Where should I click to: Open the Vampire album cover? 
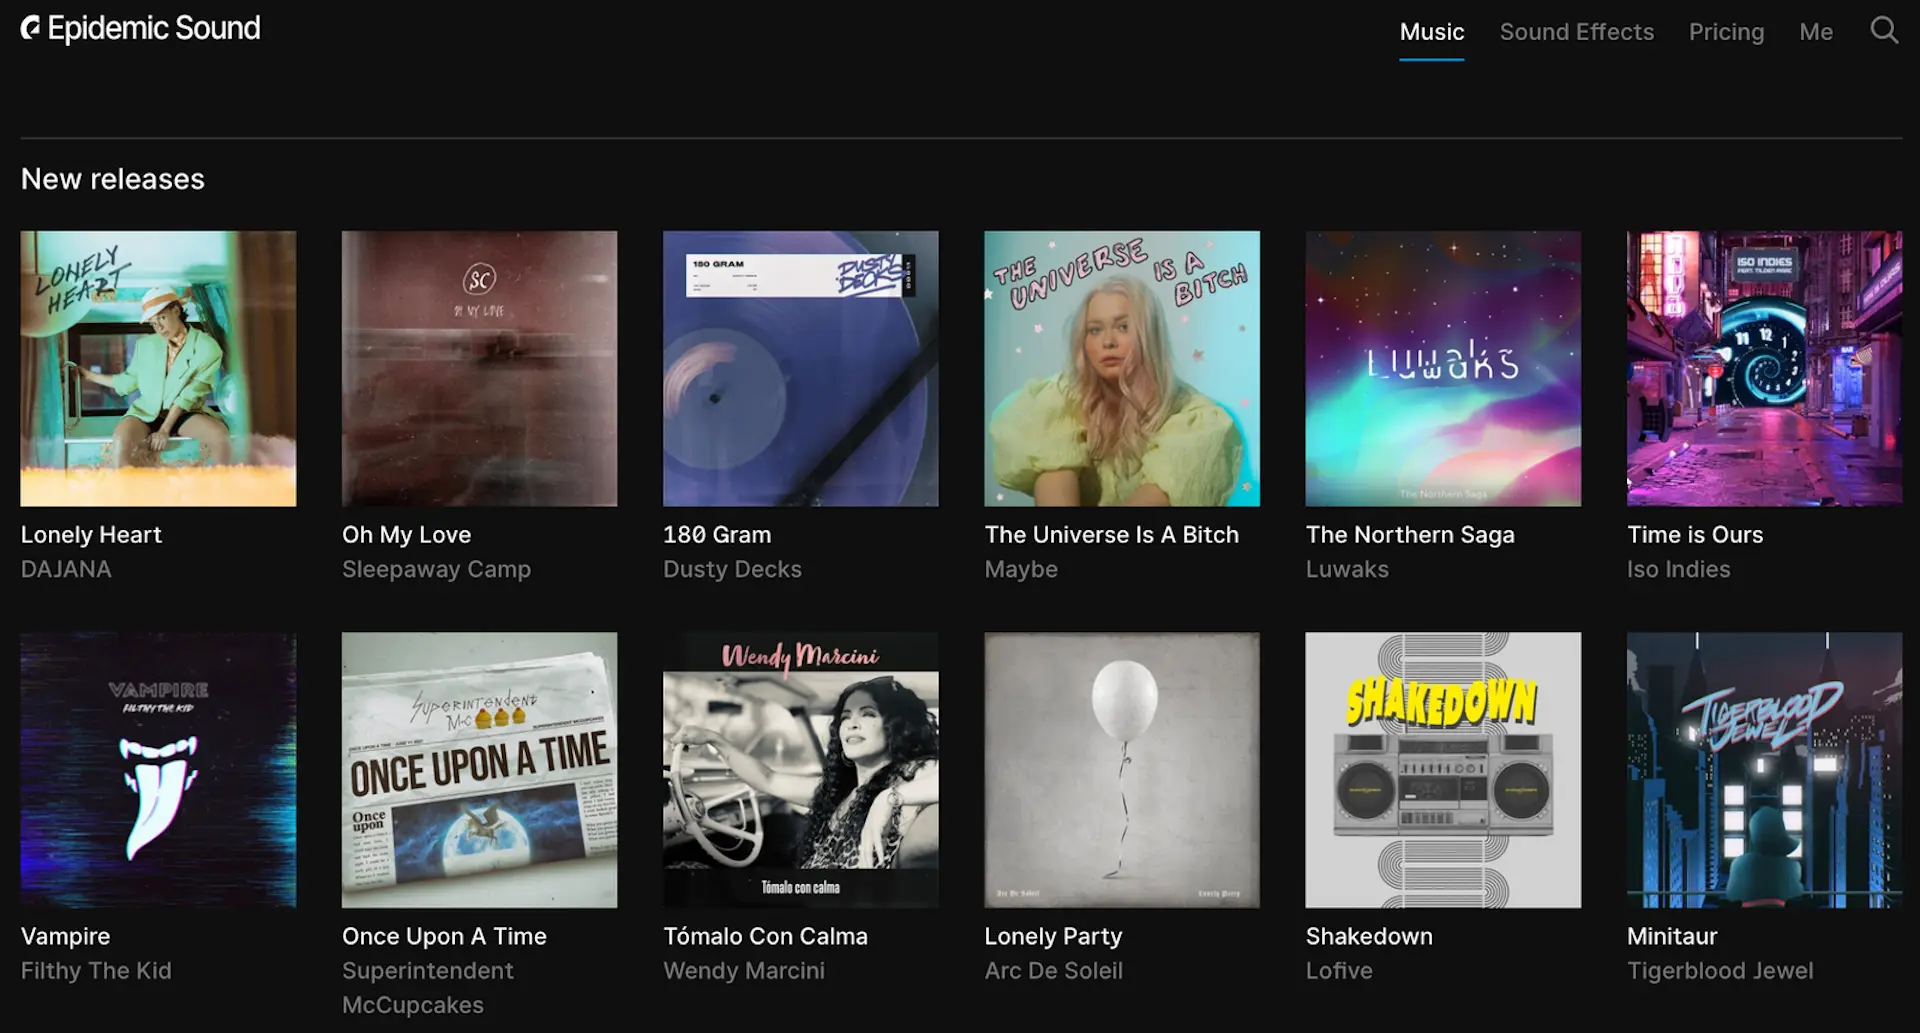click(158, 770)
